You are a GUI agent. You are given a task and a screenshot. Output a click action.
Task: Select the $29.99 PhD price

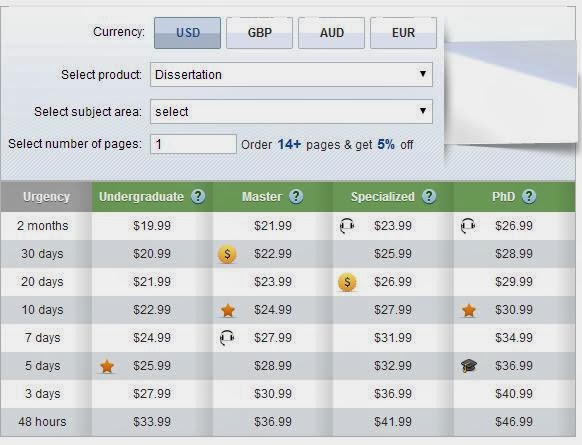[514, 282]
